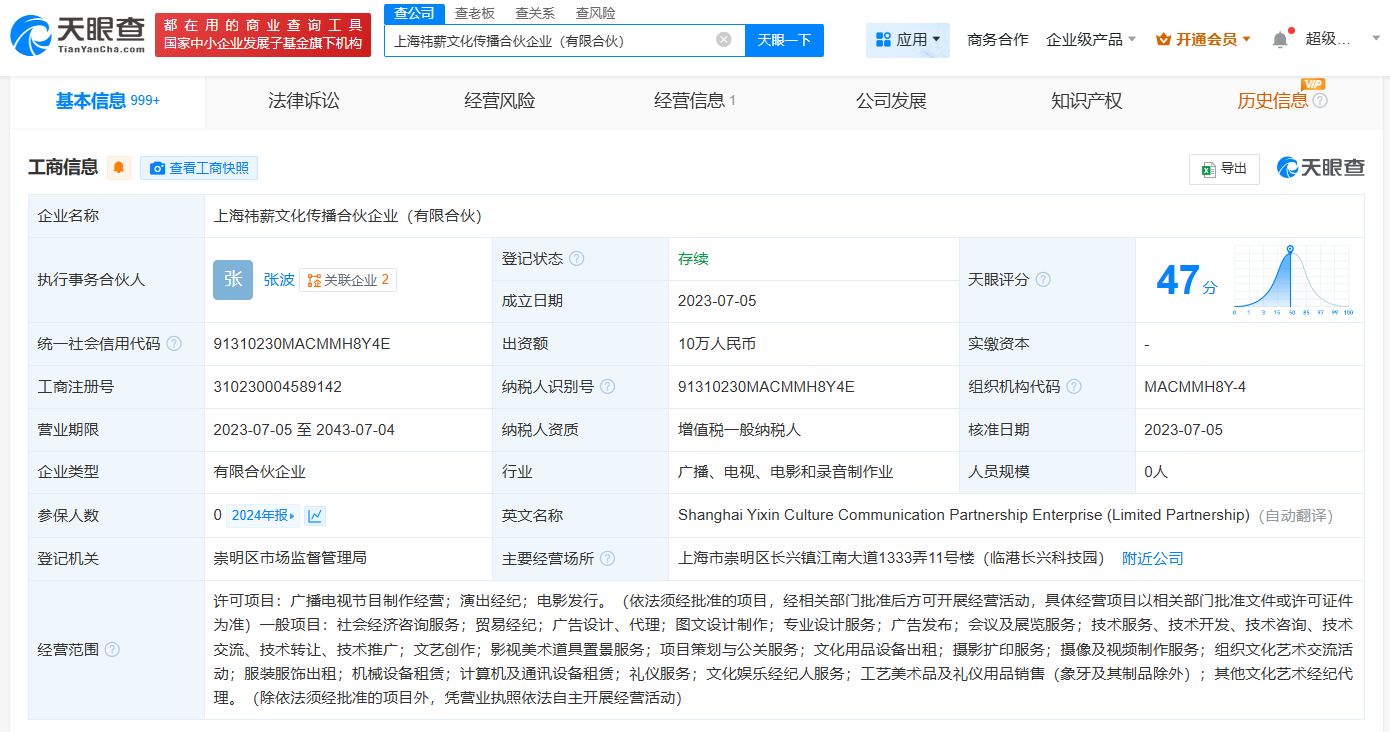1390x732 pixels.
Task: Click the address 上海市崇明区长兴镇江南大道 text
Action: (890, 558)
